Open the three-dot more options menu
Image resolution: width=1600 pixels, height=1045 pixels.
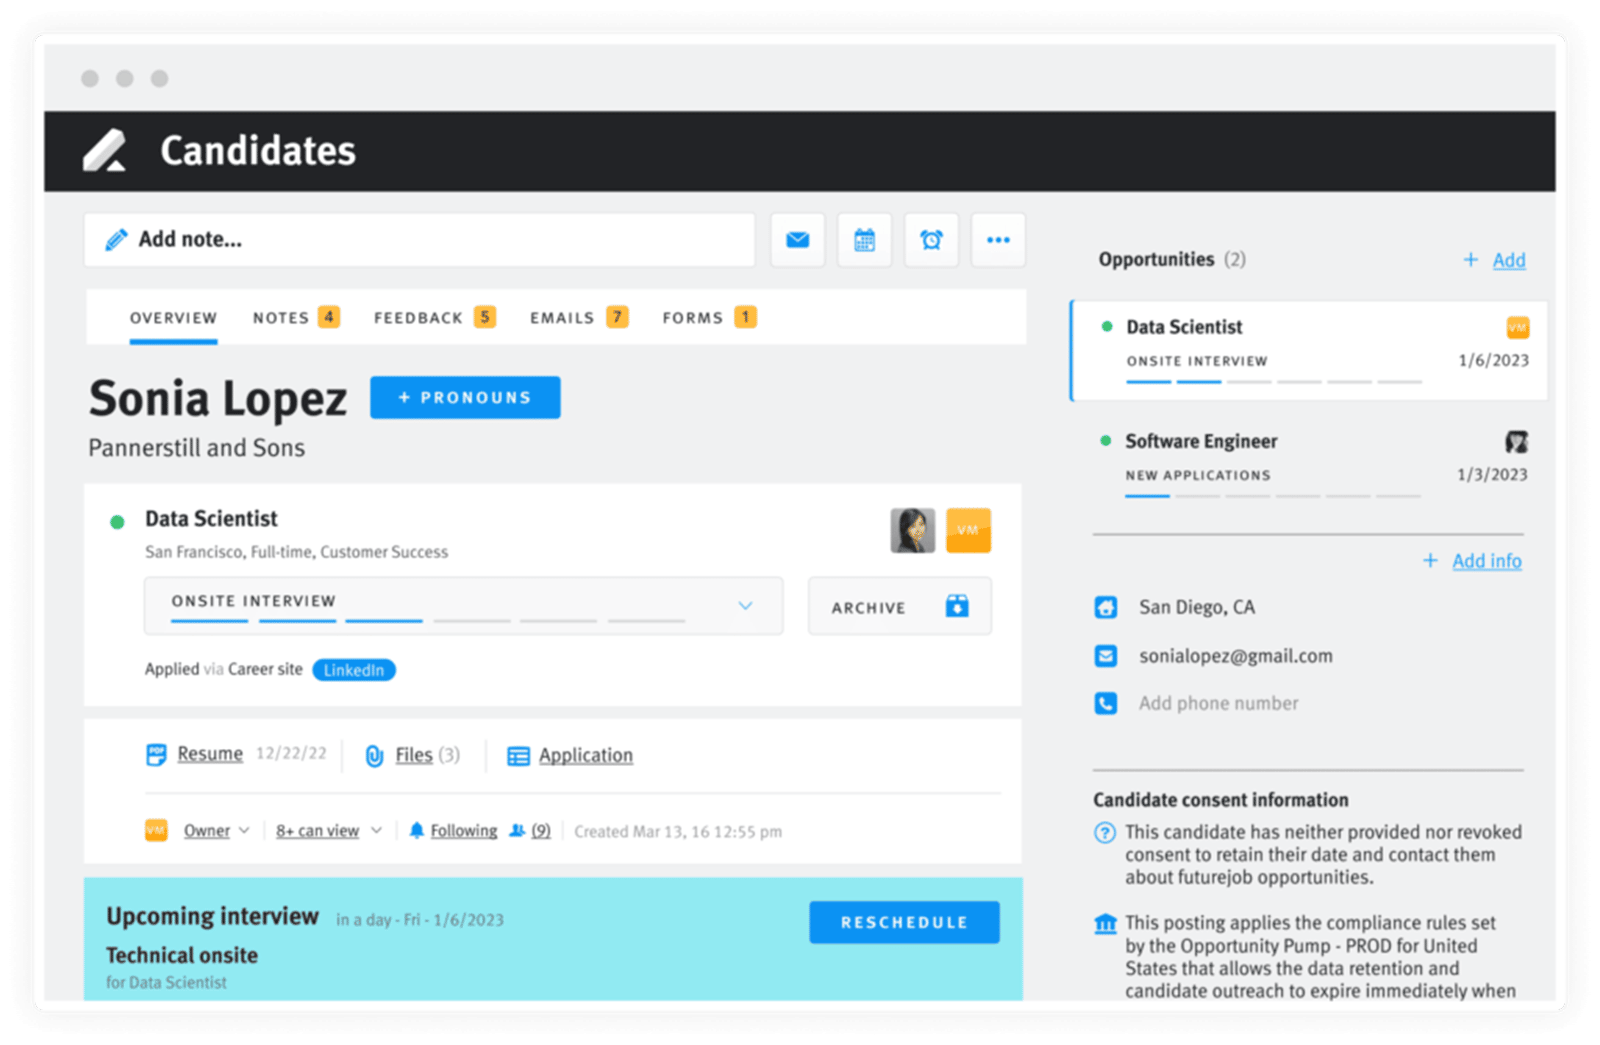click(998, 240)
